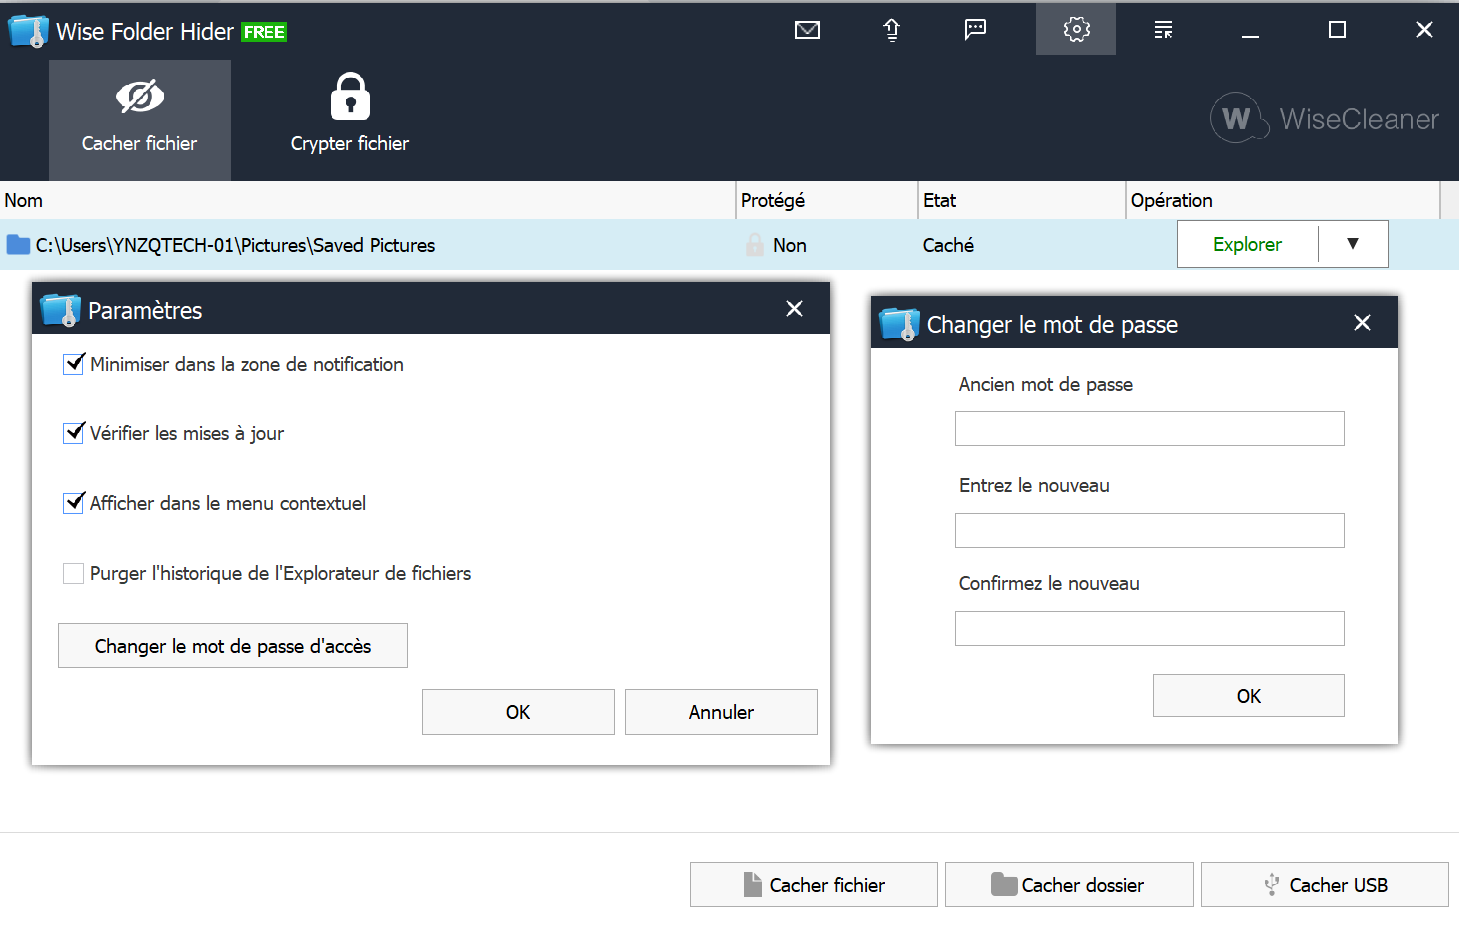
Task: Click the folder icon of Saved Pictures row
Action: [x=18, y=245]
